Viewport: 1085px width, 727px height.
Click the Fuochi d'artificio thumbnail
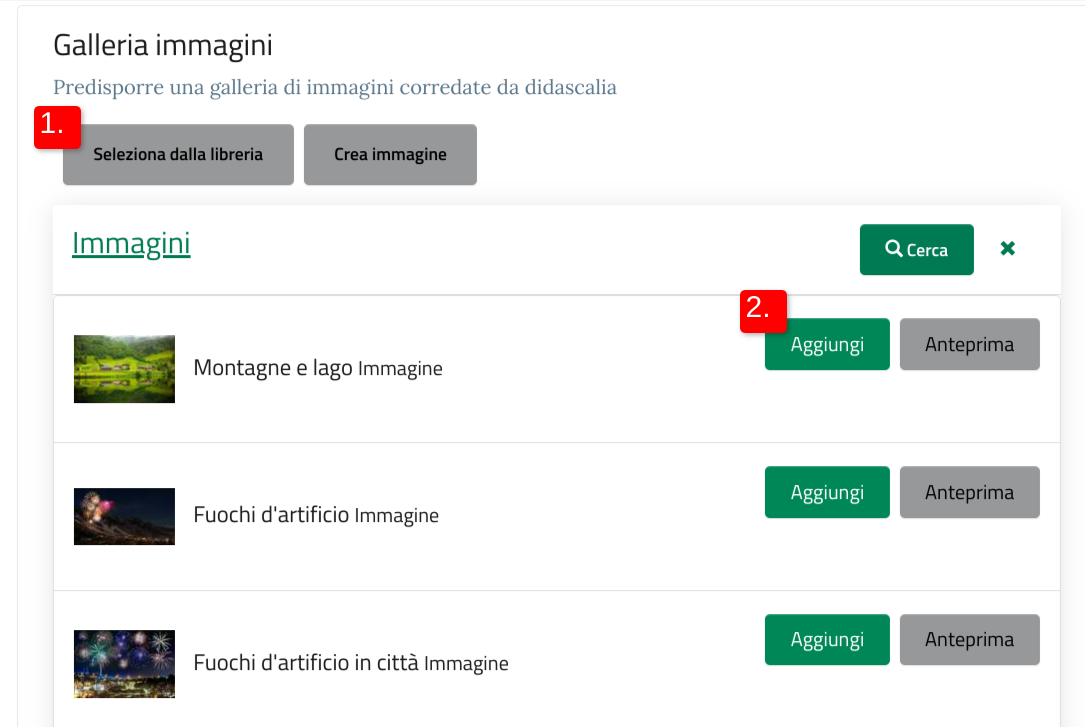pyautogui.click(x=125, y=517)
